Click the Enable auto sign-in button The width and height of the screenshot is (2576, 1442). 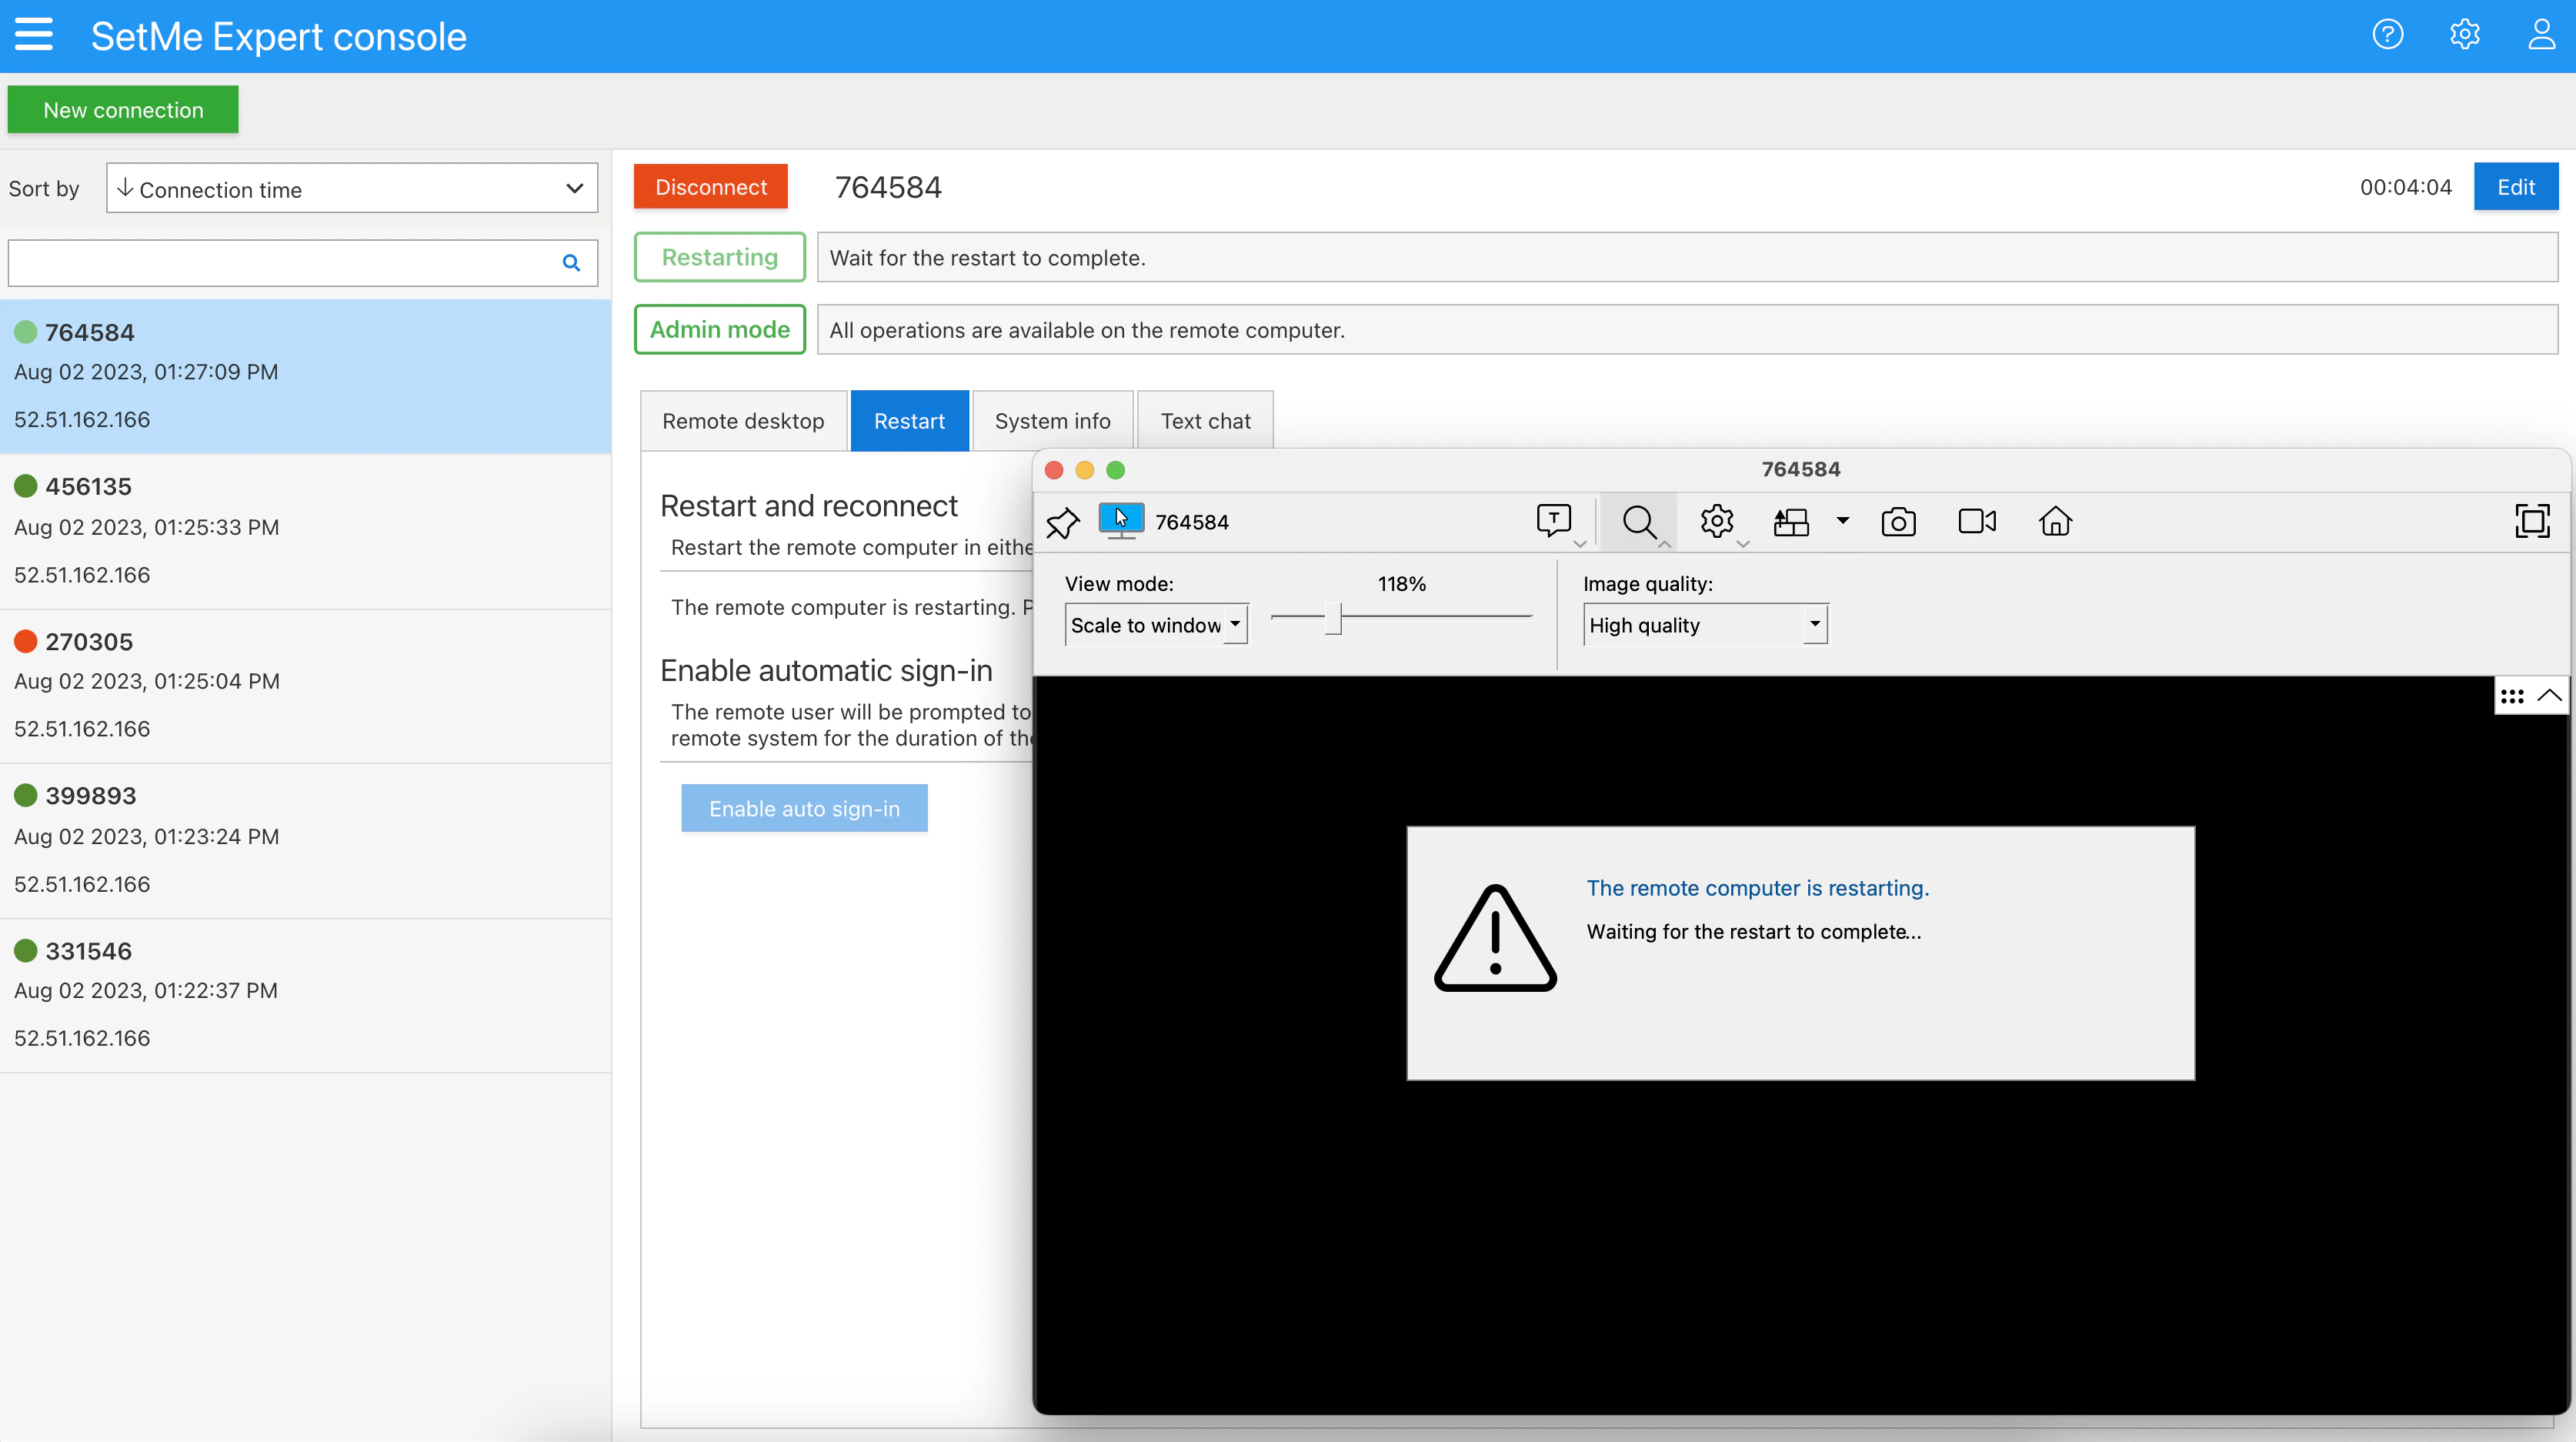(x=804, y=808)
